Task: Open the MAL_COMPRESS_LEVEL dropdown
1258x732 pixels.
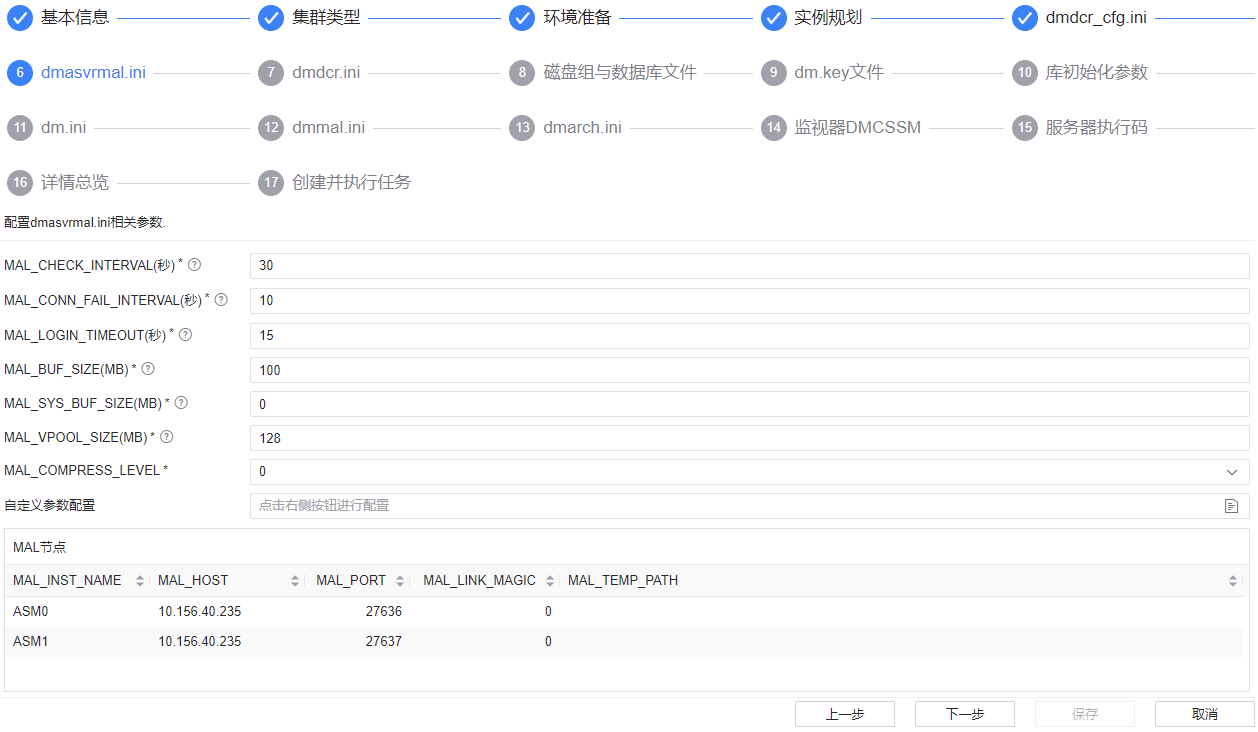Action: pos(749,471)
